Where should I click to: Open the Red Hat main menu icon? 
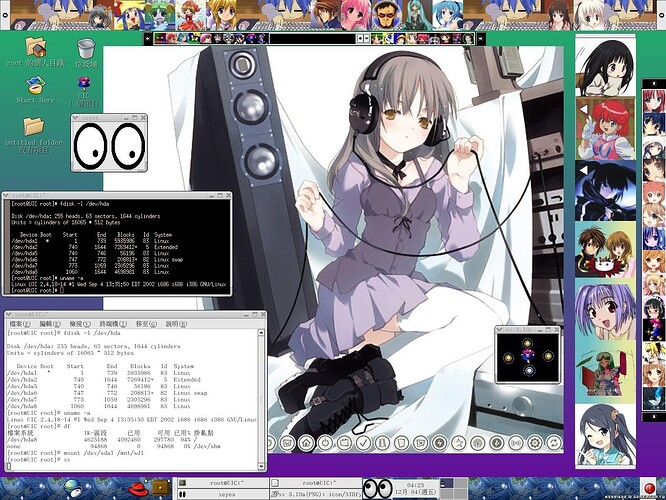(x=138, y=488)
